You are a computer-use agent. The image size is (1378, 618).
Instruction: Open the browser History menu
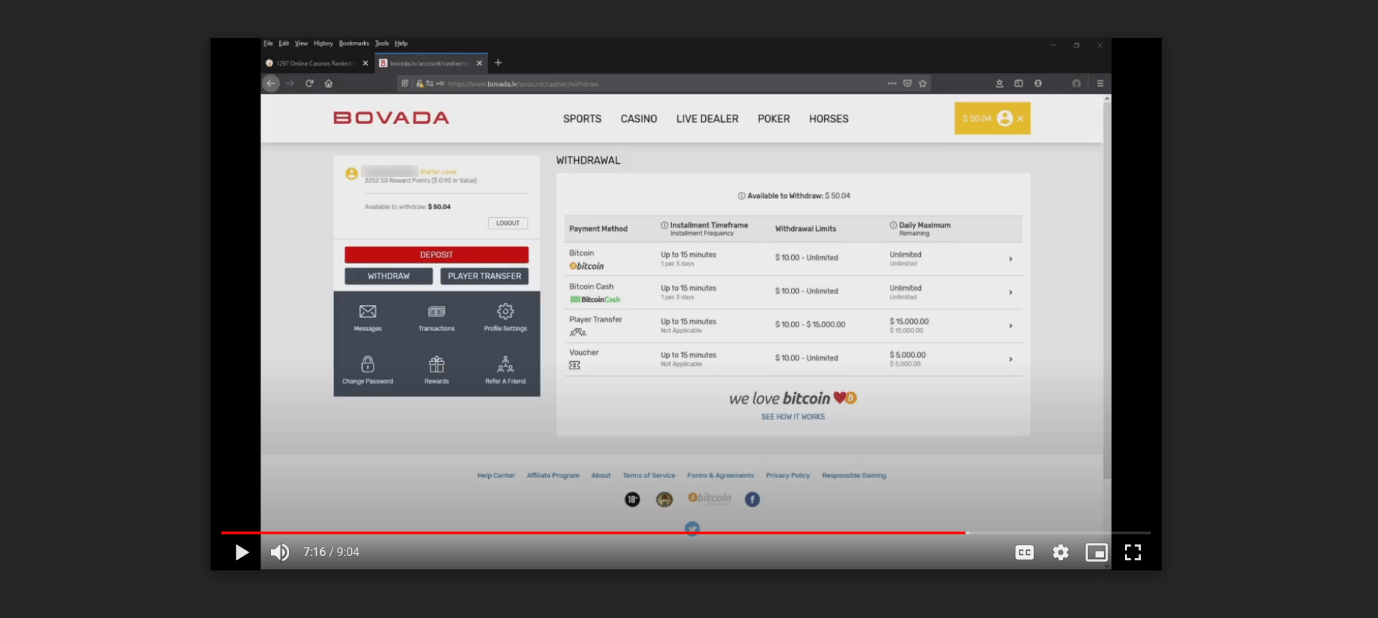tap(323, 44)
